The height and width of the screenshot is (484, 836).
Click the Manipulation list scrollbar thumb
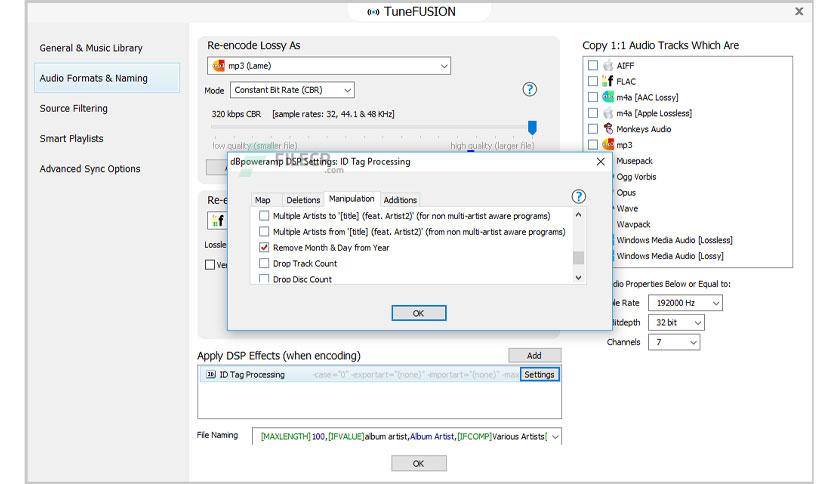pos(578,257)
